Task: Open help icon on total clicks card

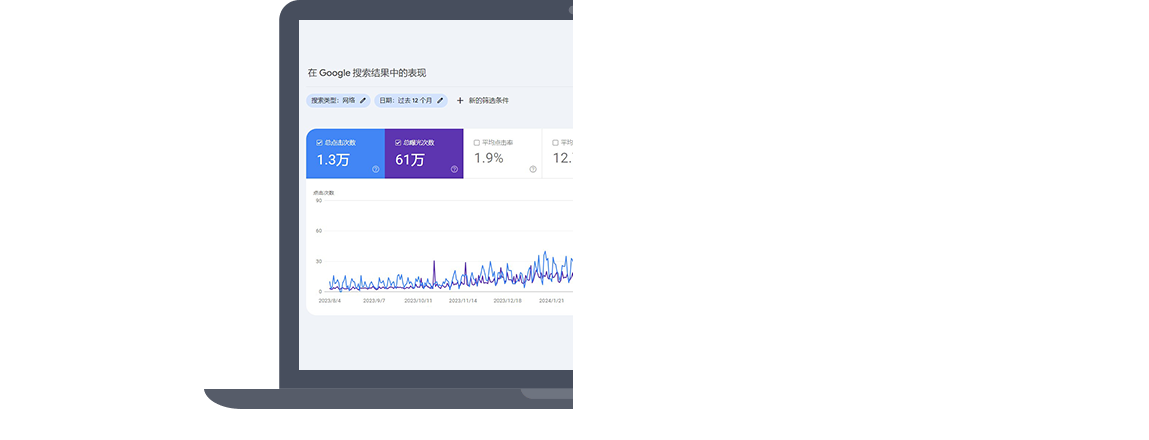Action: click(x=375, y=169)
